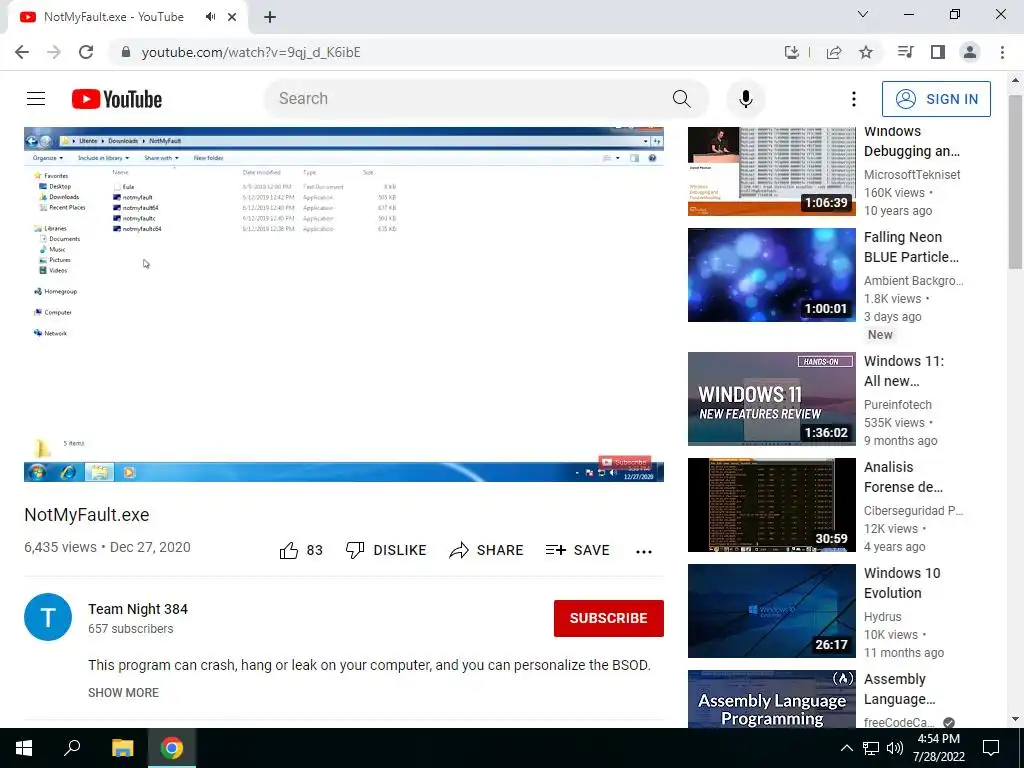Open Windows taskbar search
The height and width of the screenshot is (768, 1024).
coord(72,748)
